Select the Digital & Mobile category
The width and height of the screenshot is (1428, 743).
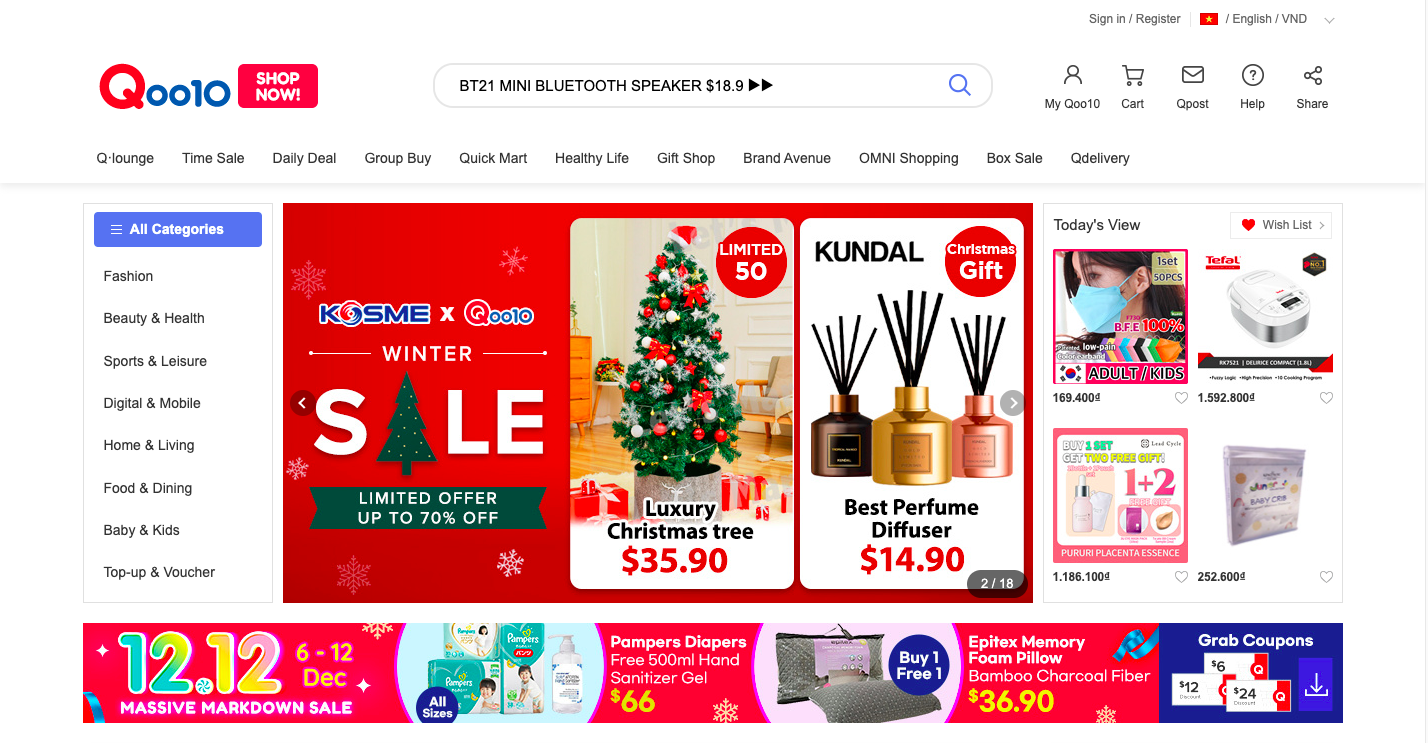click(x=152, y=403)
